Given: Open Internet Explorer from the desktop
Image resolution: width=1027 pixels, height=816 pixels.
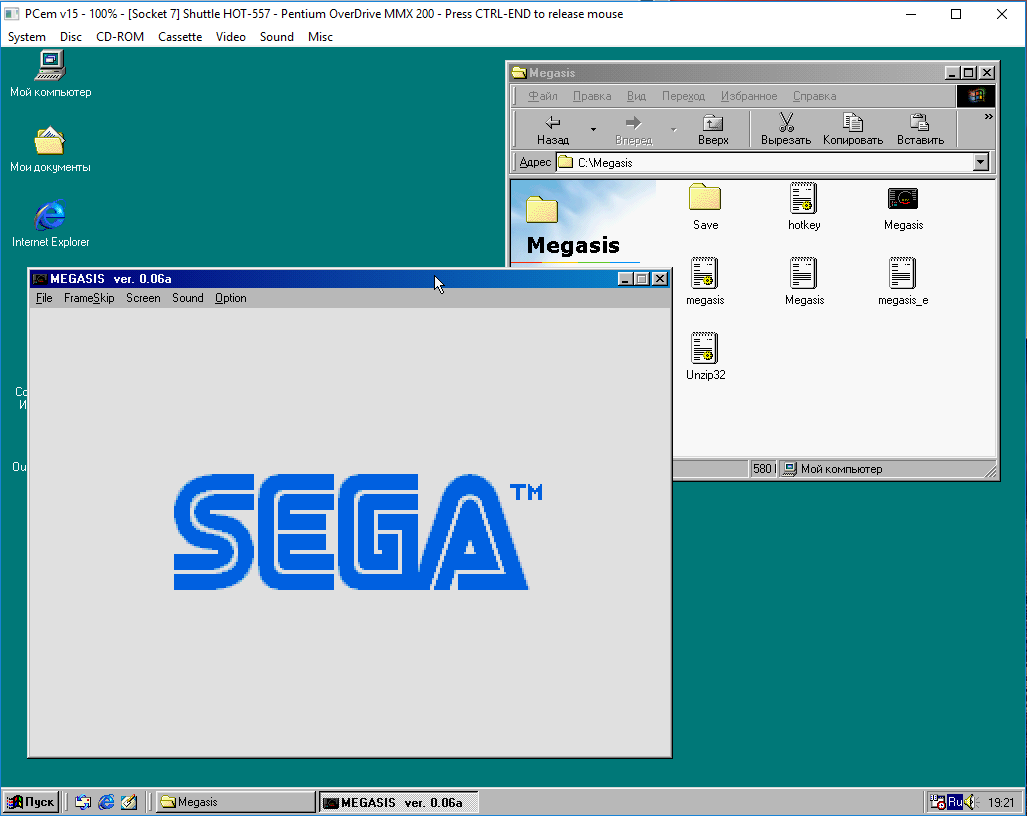Looking at the screenshot, I should pos(50,215).
